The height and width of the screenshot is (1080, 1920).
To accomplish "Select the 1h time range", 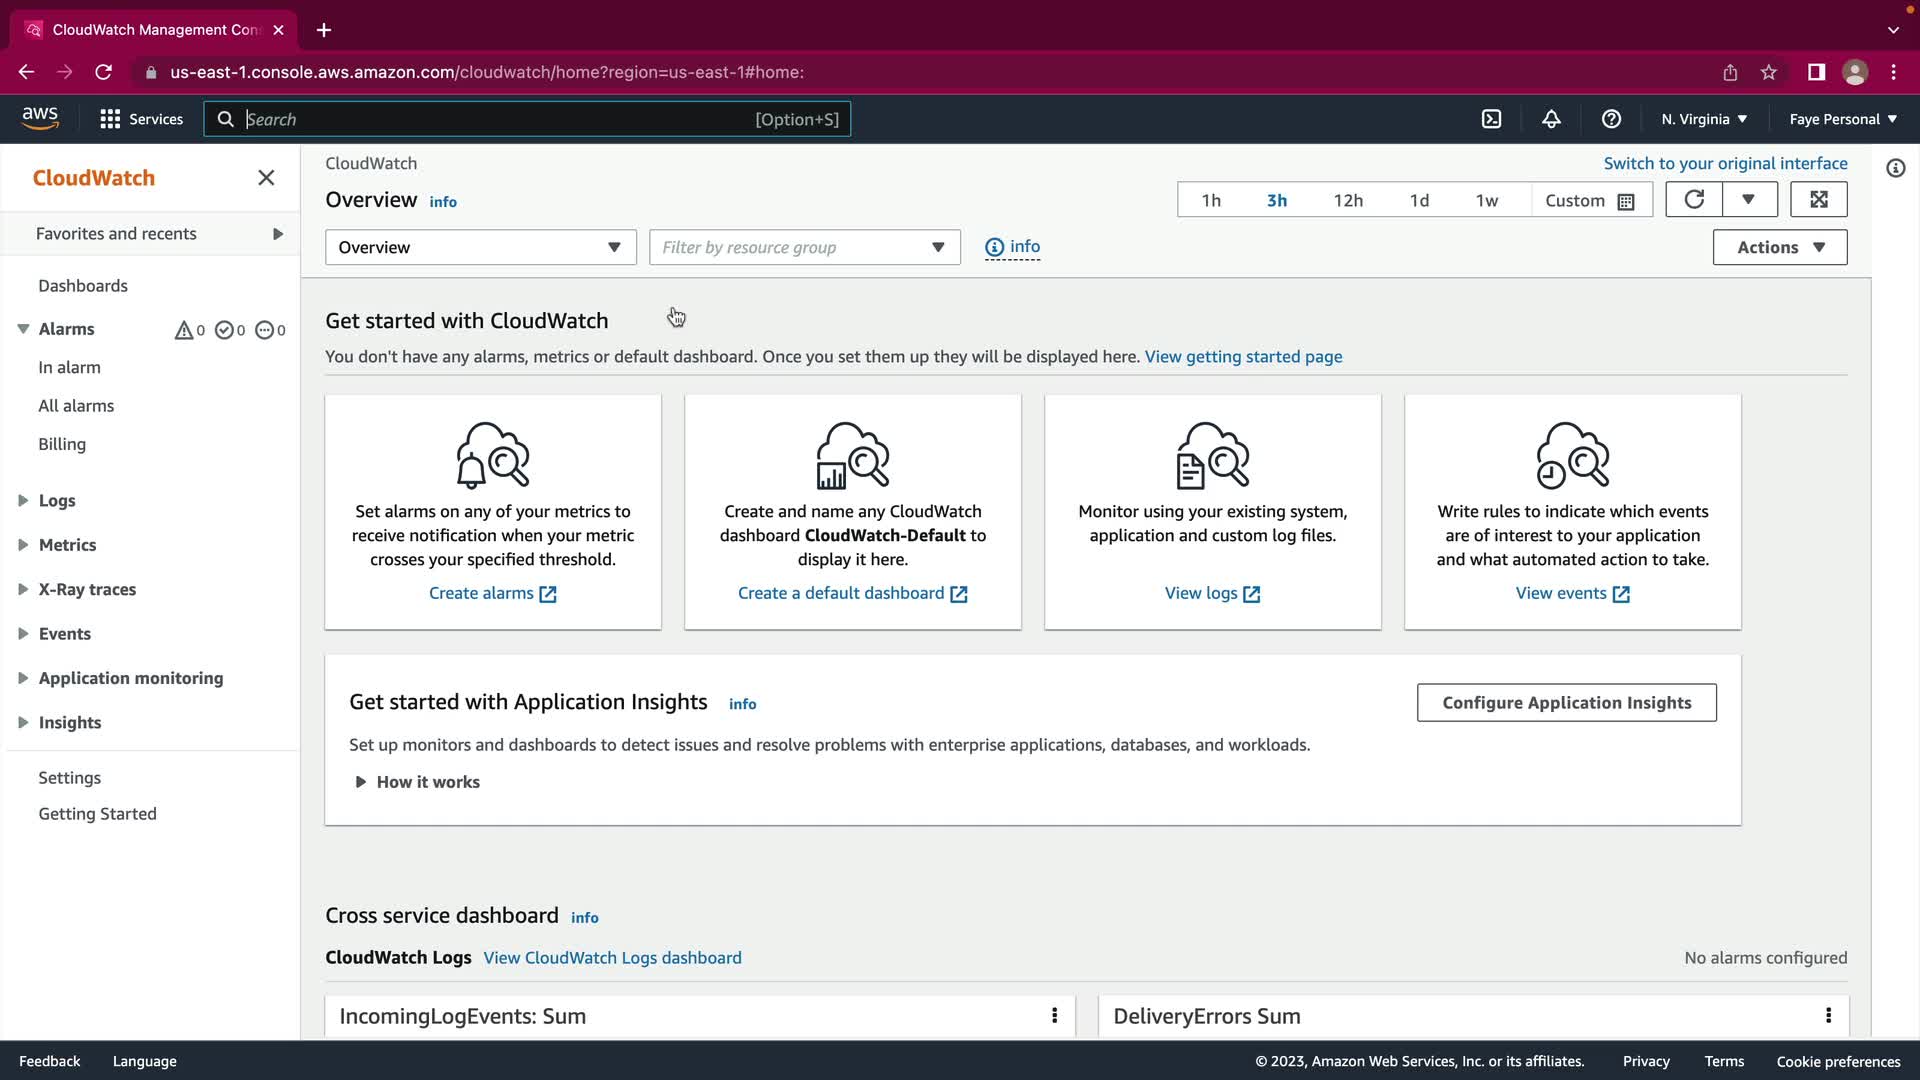I will pyautogui.click(x=1211, y=200).
